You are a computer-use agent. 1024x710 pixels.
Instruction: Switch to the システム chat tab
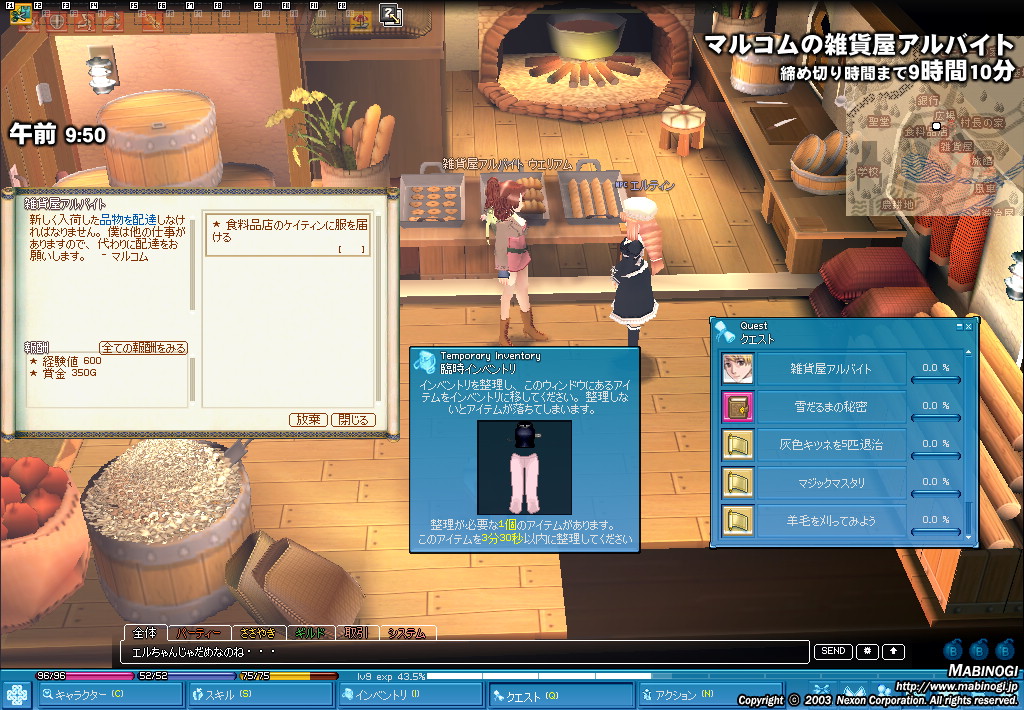click(x=407, y=633)
